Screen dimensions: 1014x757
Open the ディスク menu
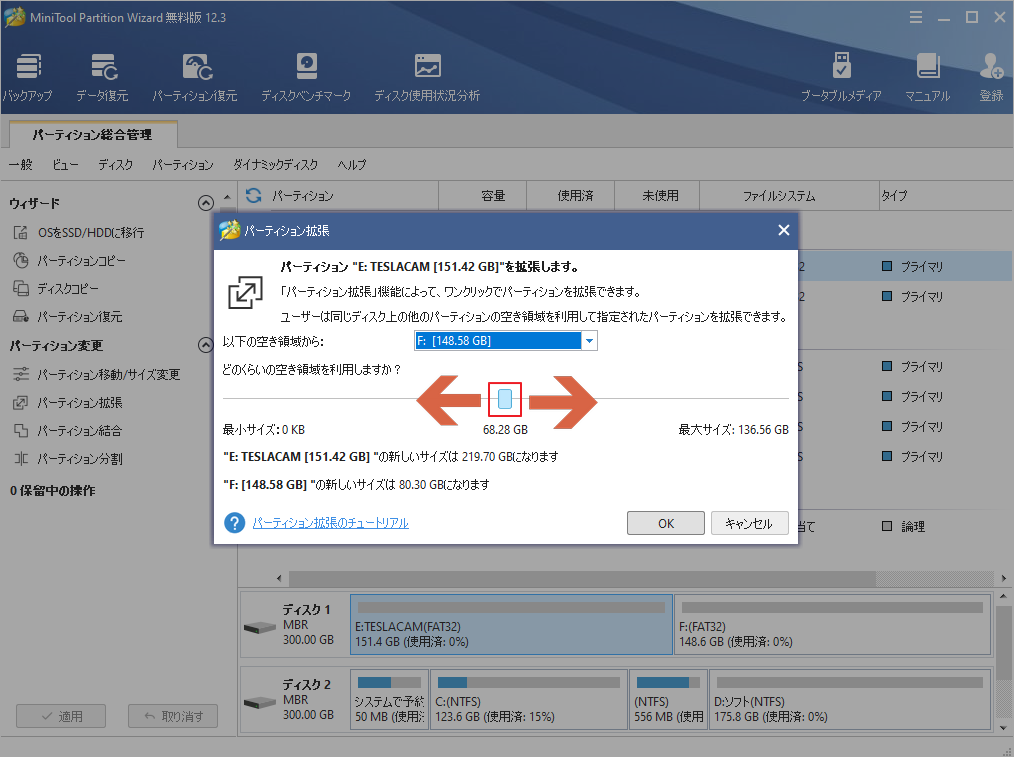coord(116,165)
